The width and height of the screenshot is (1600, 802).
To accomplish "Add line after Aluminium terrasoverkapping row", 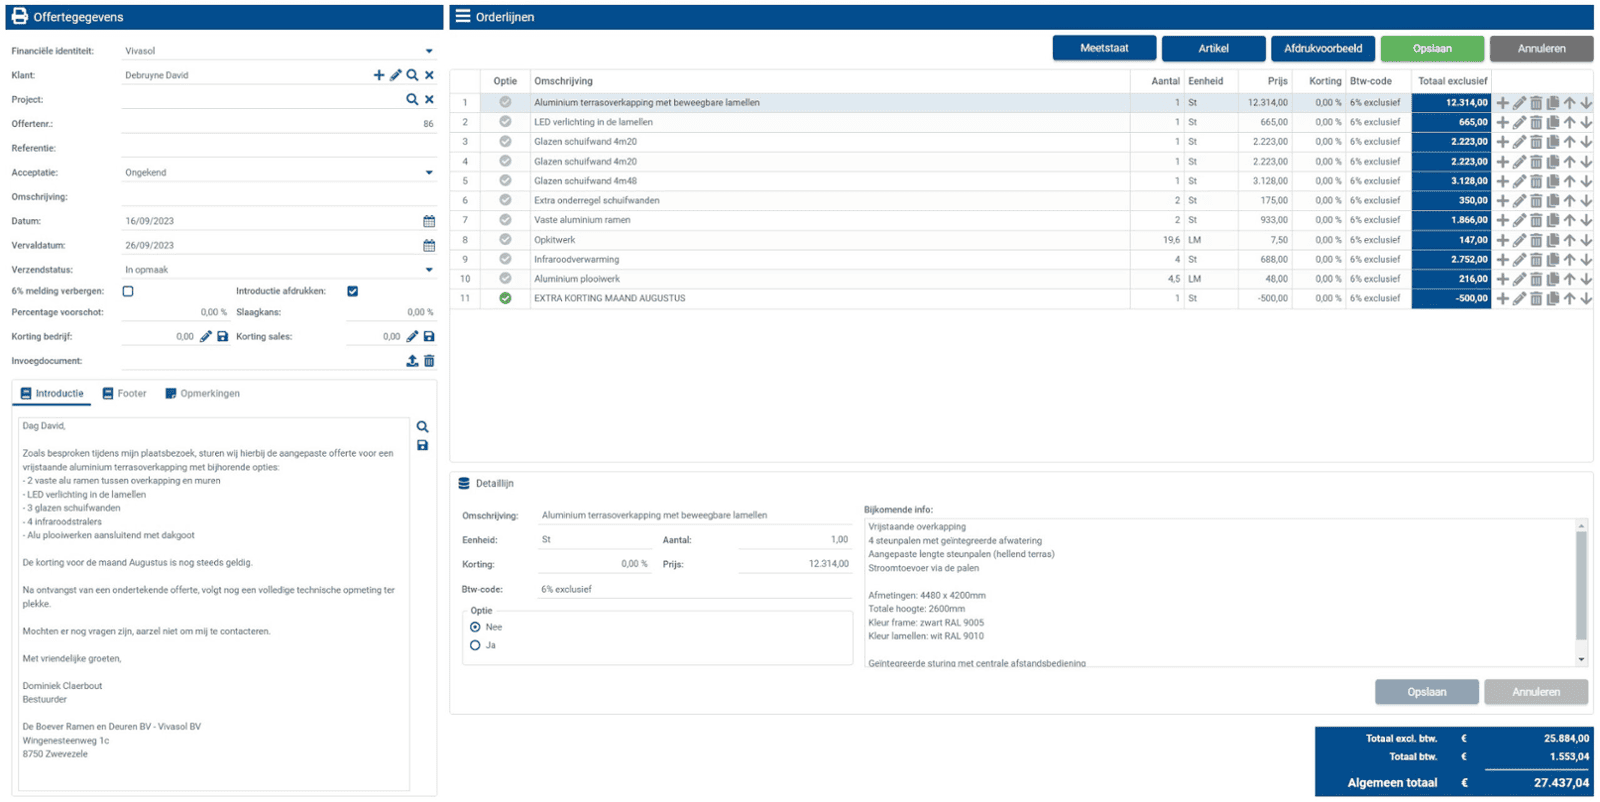I will point(1502,103).
